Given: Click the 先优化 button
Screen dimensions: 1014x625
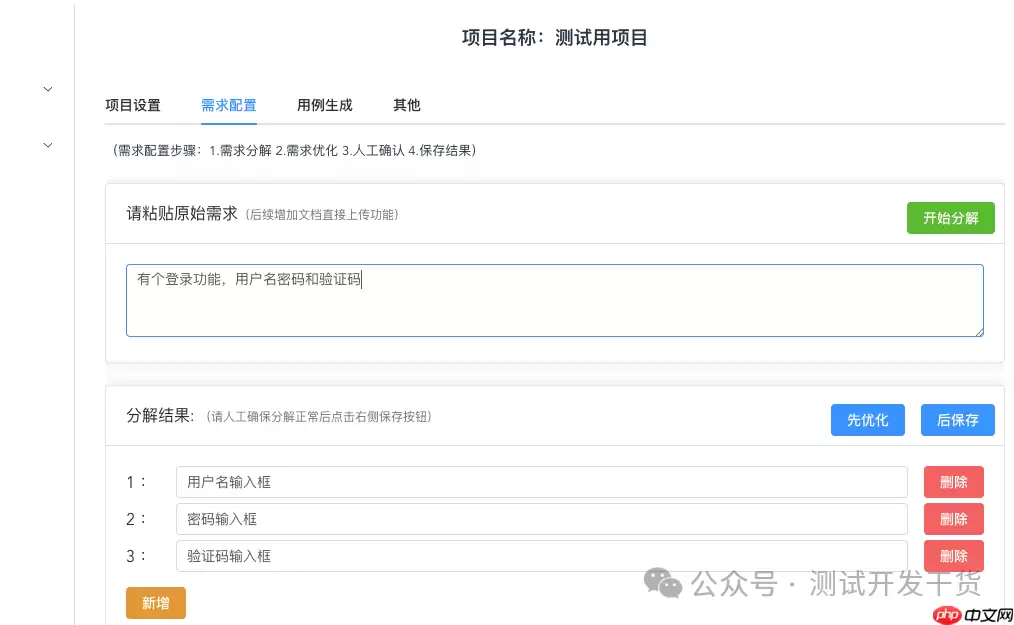Looking at the screenshot, I should 866,420.
